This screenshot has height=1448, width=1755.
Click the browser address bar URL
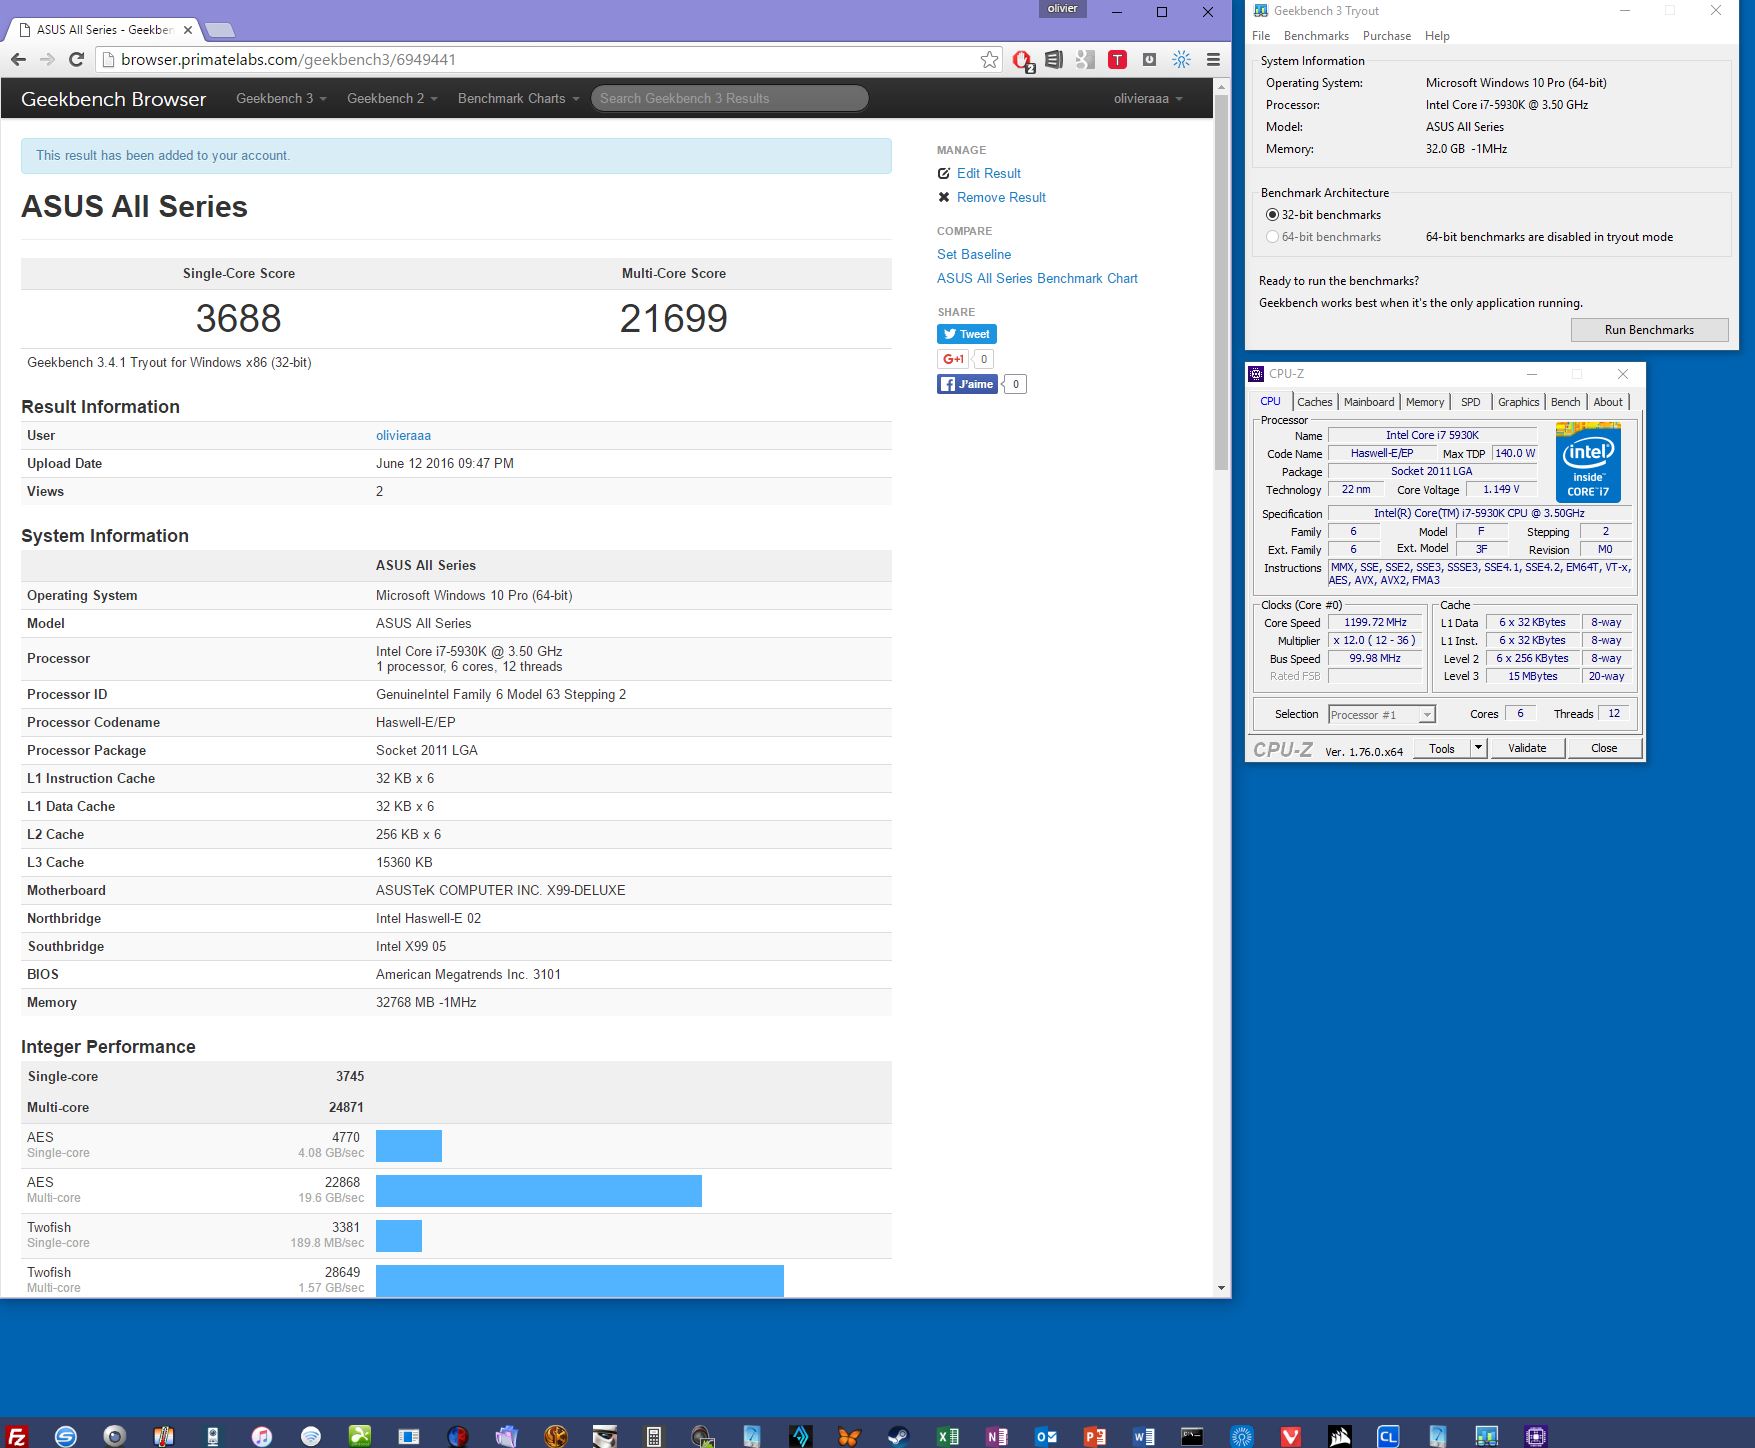click(288, 60)
